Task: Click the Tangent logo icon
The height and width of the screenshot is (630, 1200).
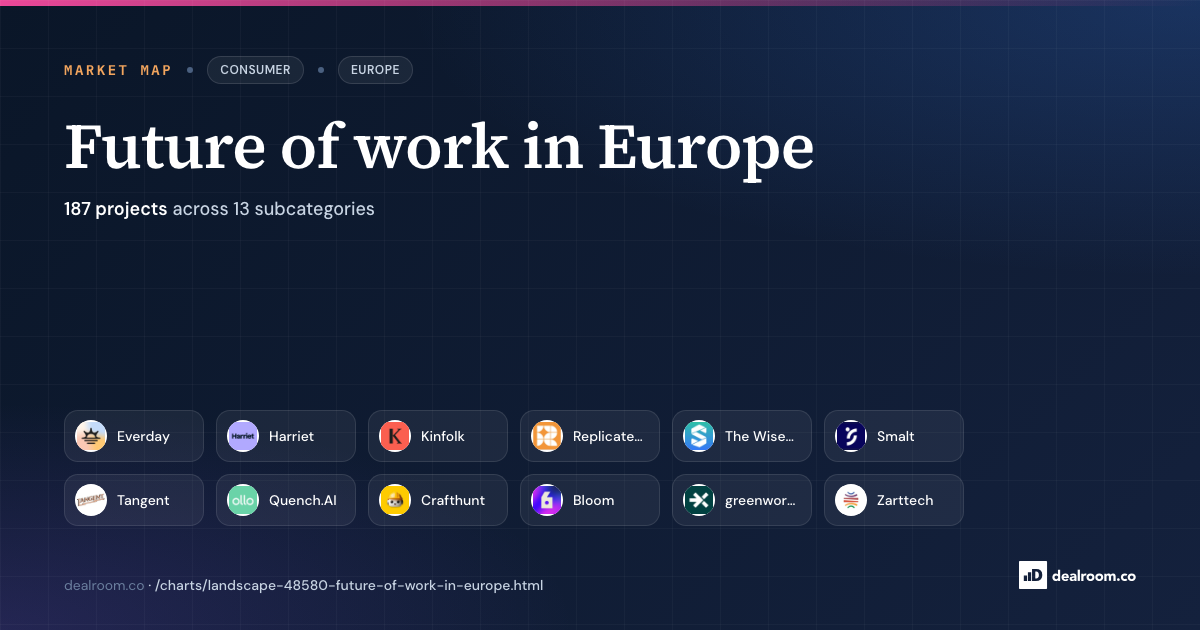Action: tap(91, 500)
